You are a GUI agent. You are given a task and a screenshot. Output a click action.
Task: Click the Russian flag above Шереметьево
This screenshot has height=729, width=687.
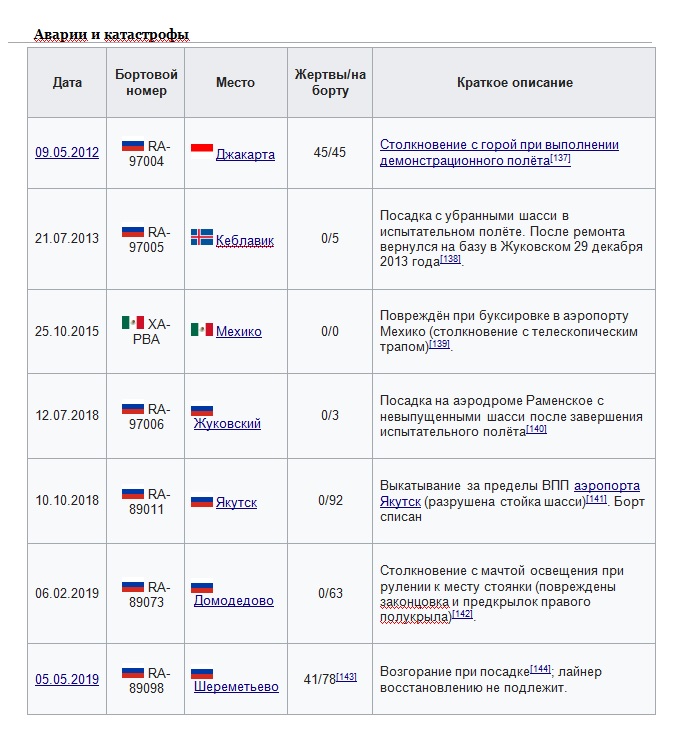[x=201, y=673]
